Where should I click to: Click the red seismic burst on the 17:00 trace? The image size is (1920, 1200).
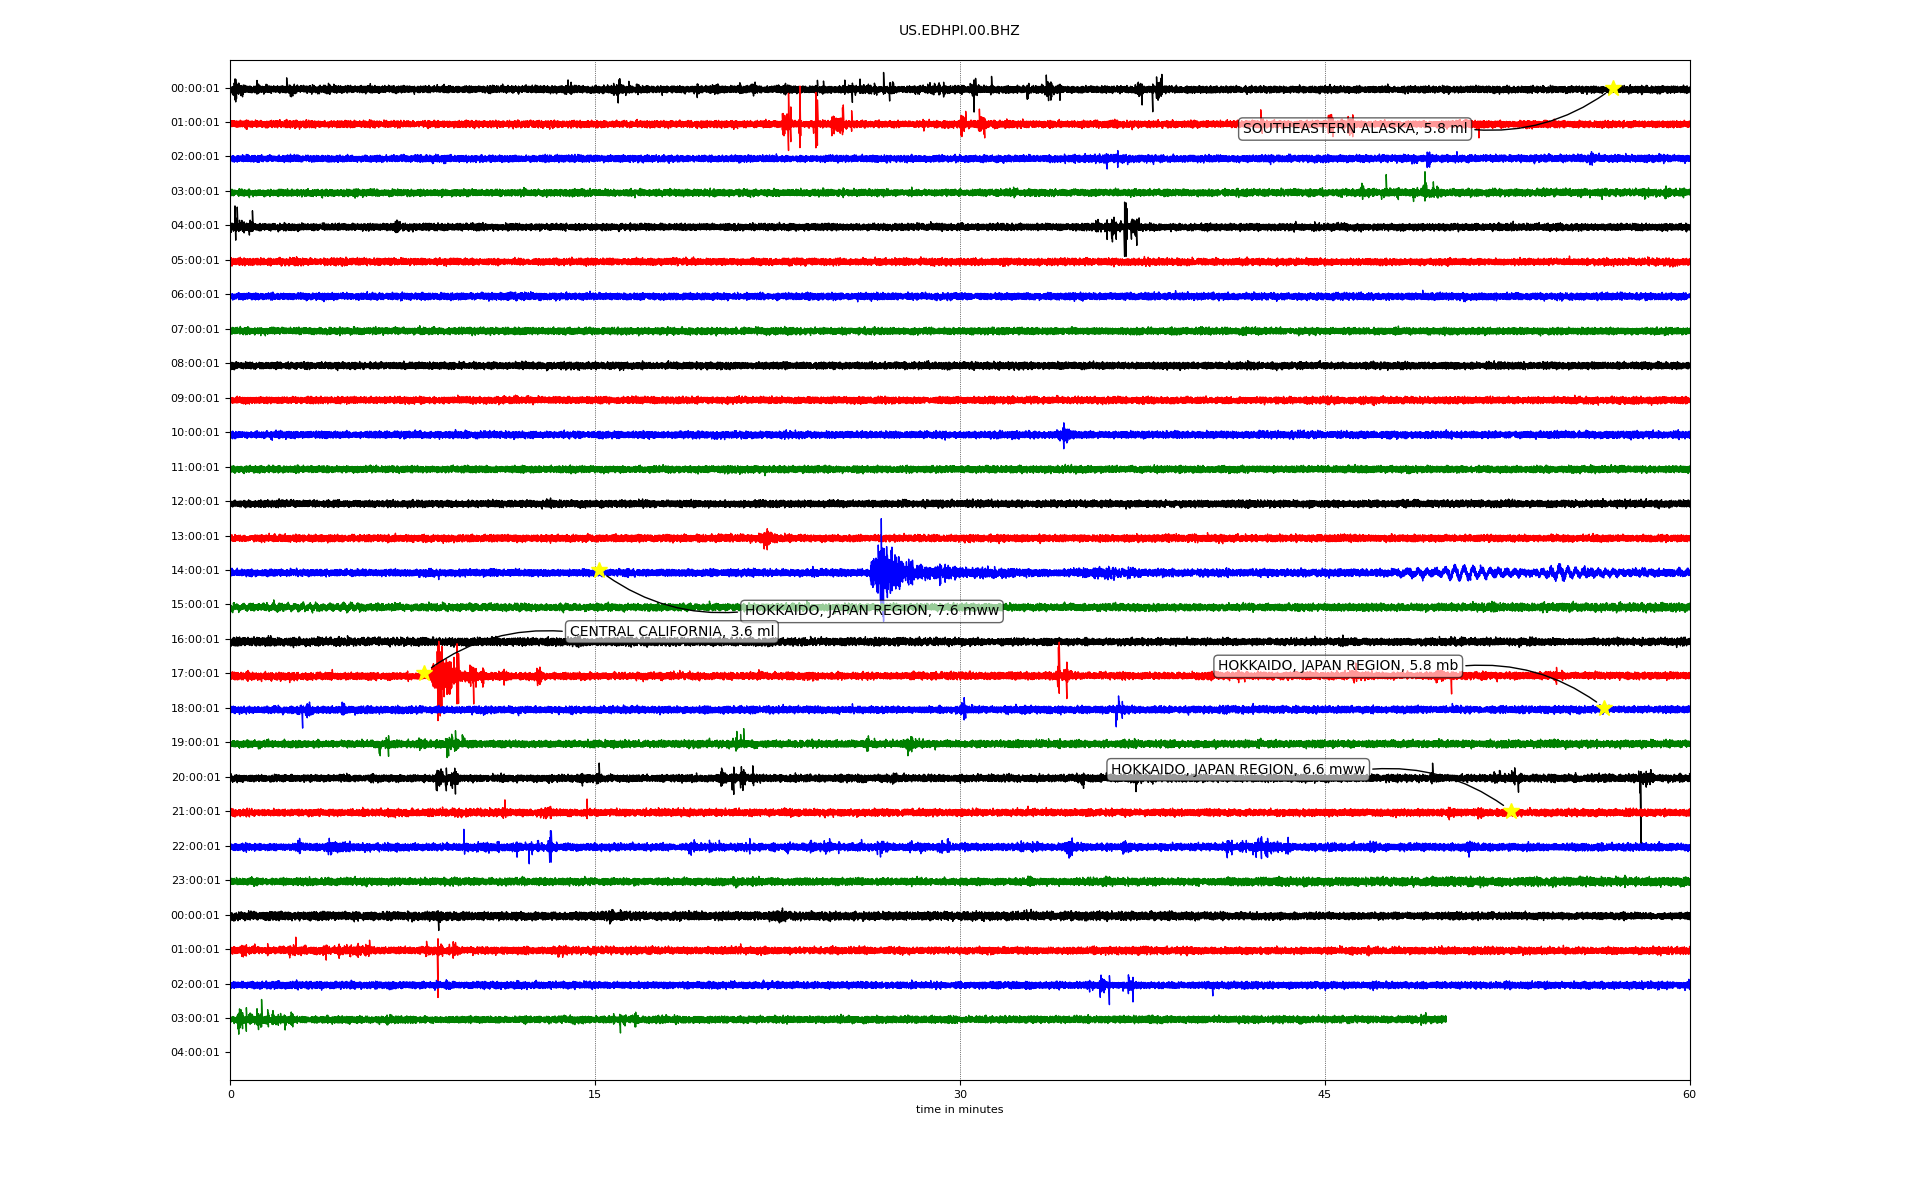444,677
